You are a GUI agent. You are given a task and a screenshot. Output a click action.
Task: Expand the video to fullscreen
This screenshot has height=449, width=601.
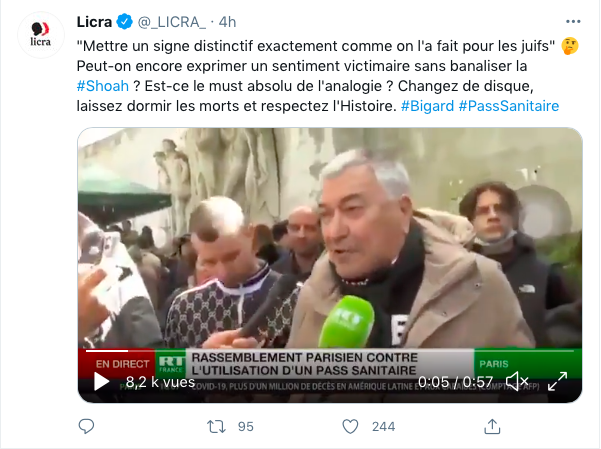pyautogui.click(x=557, y=382)
